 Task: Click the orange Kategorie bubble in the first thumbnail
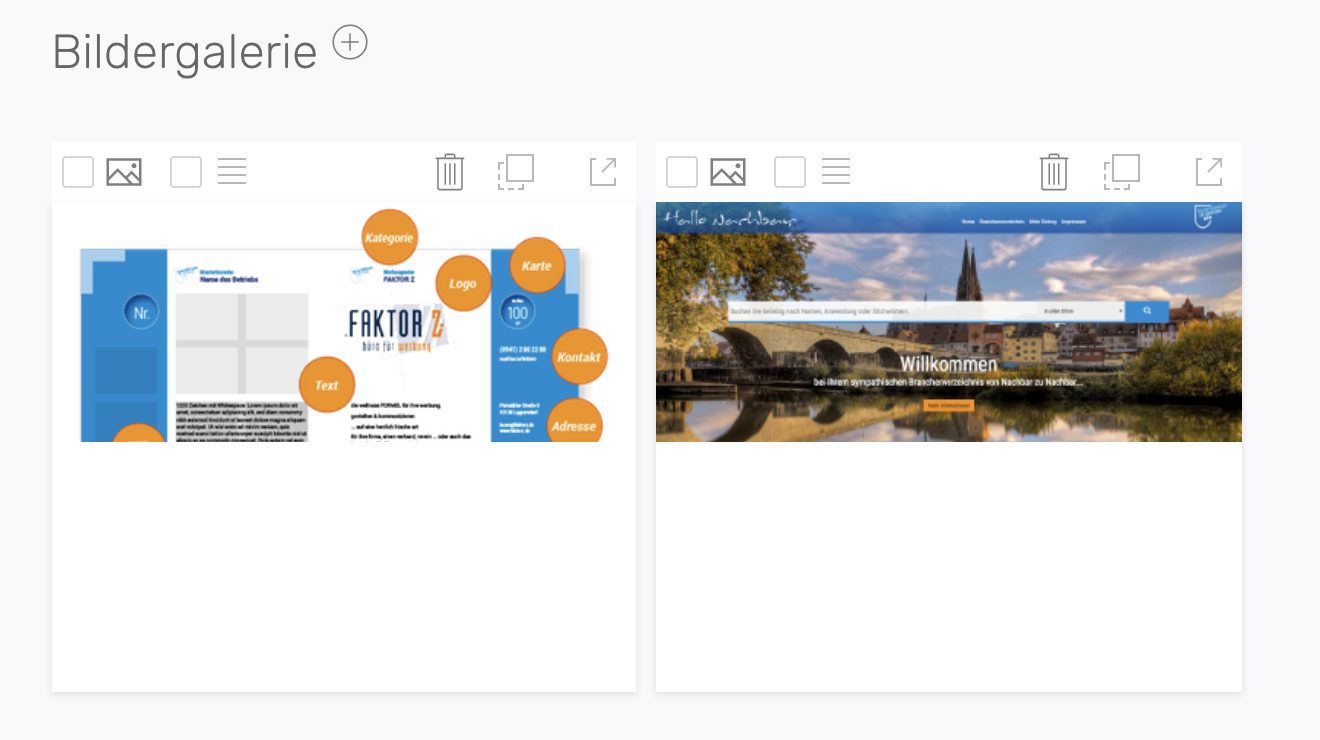click(389, 237)
